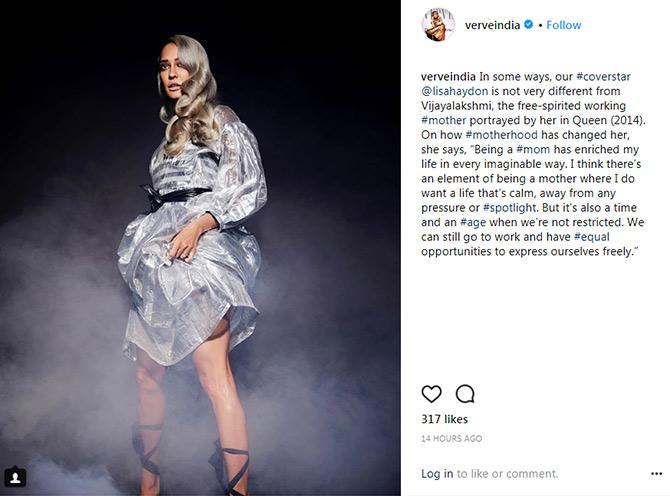
Task: Open the #age hashtag link
Action: [473, 222]
